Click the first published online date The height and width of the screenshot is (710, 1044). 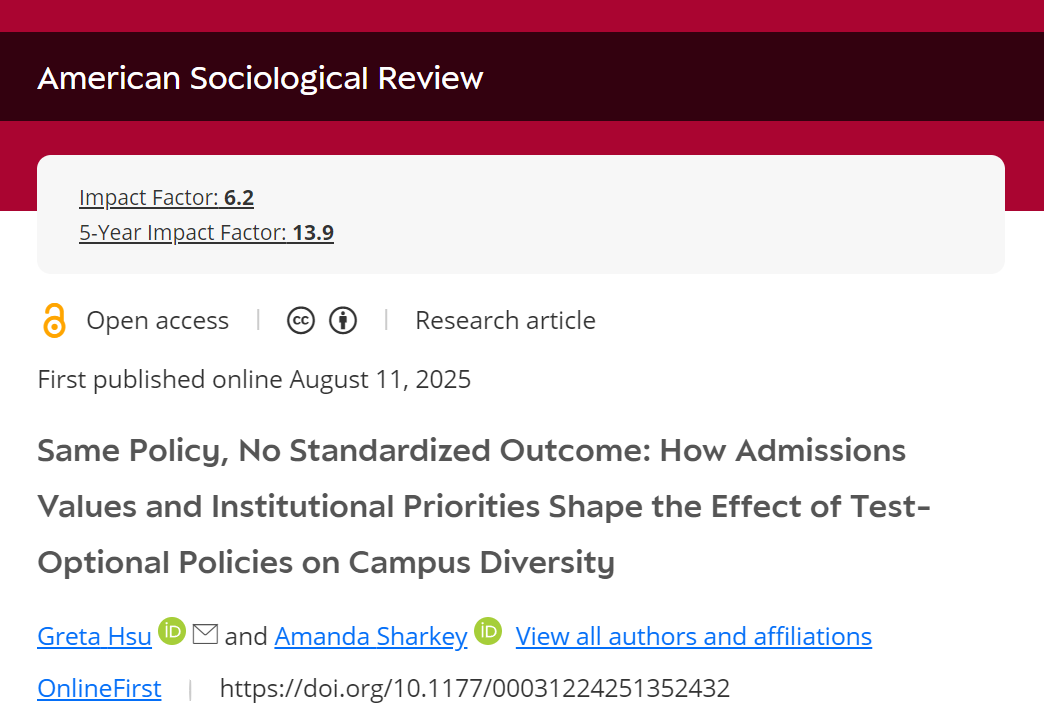(x=254, y=380)
